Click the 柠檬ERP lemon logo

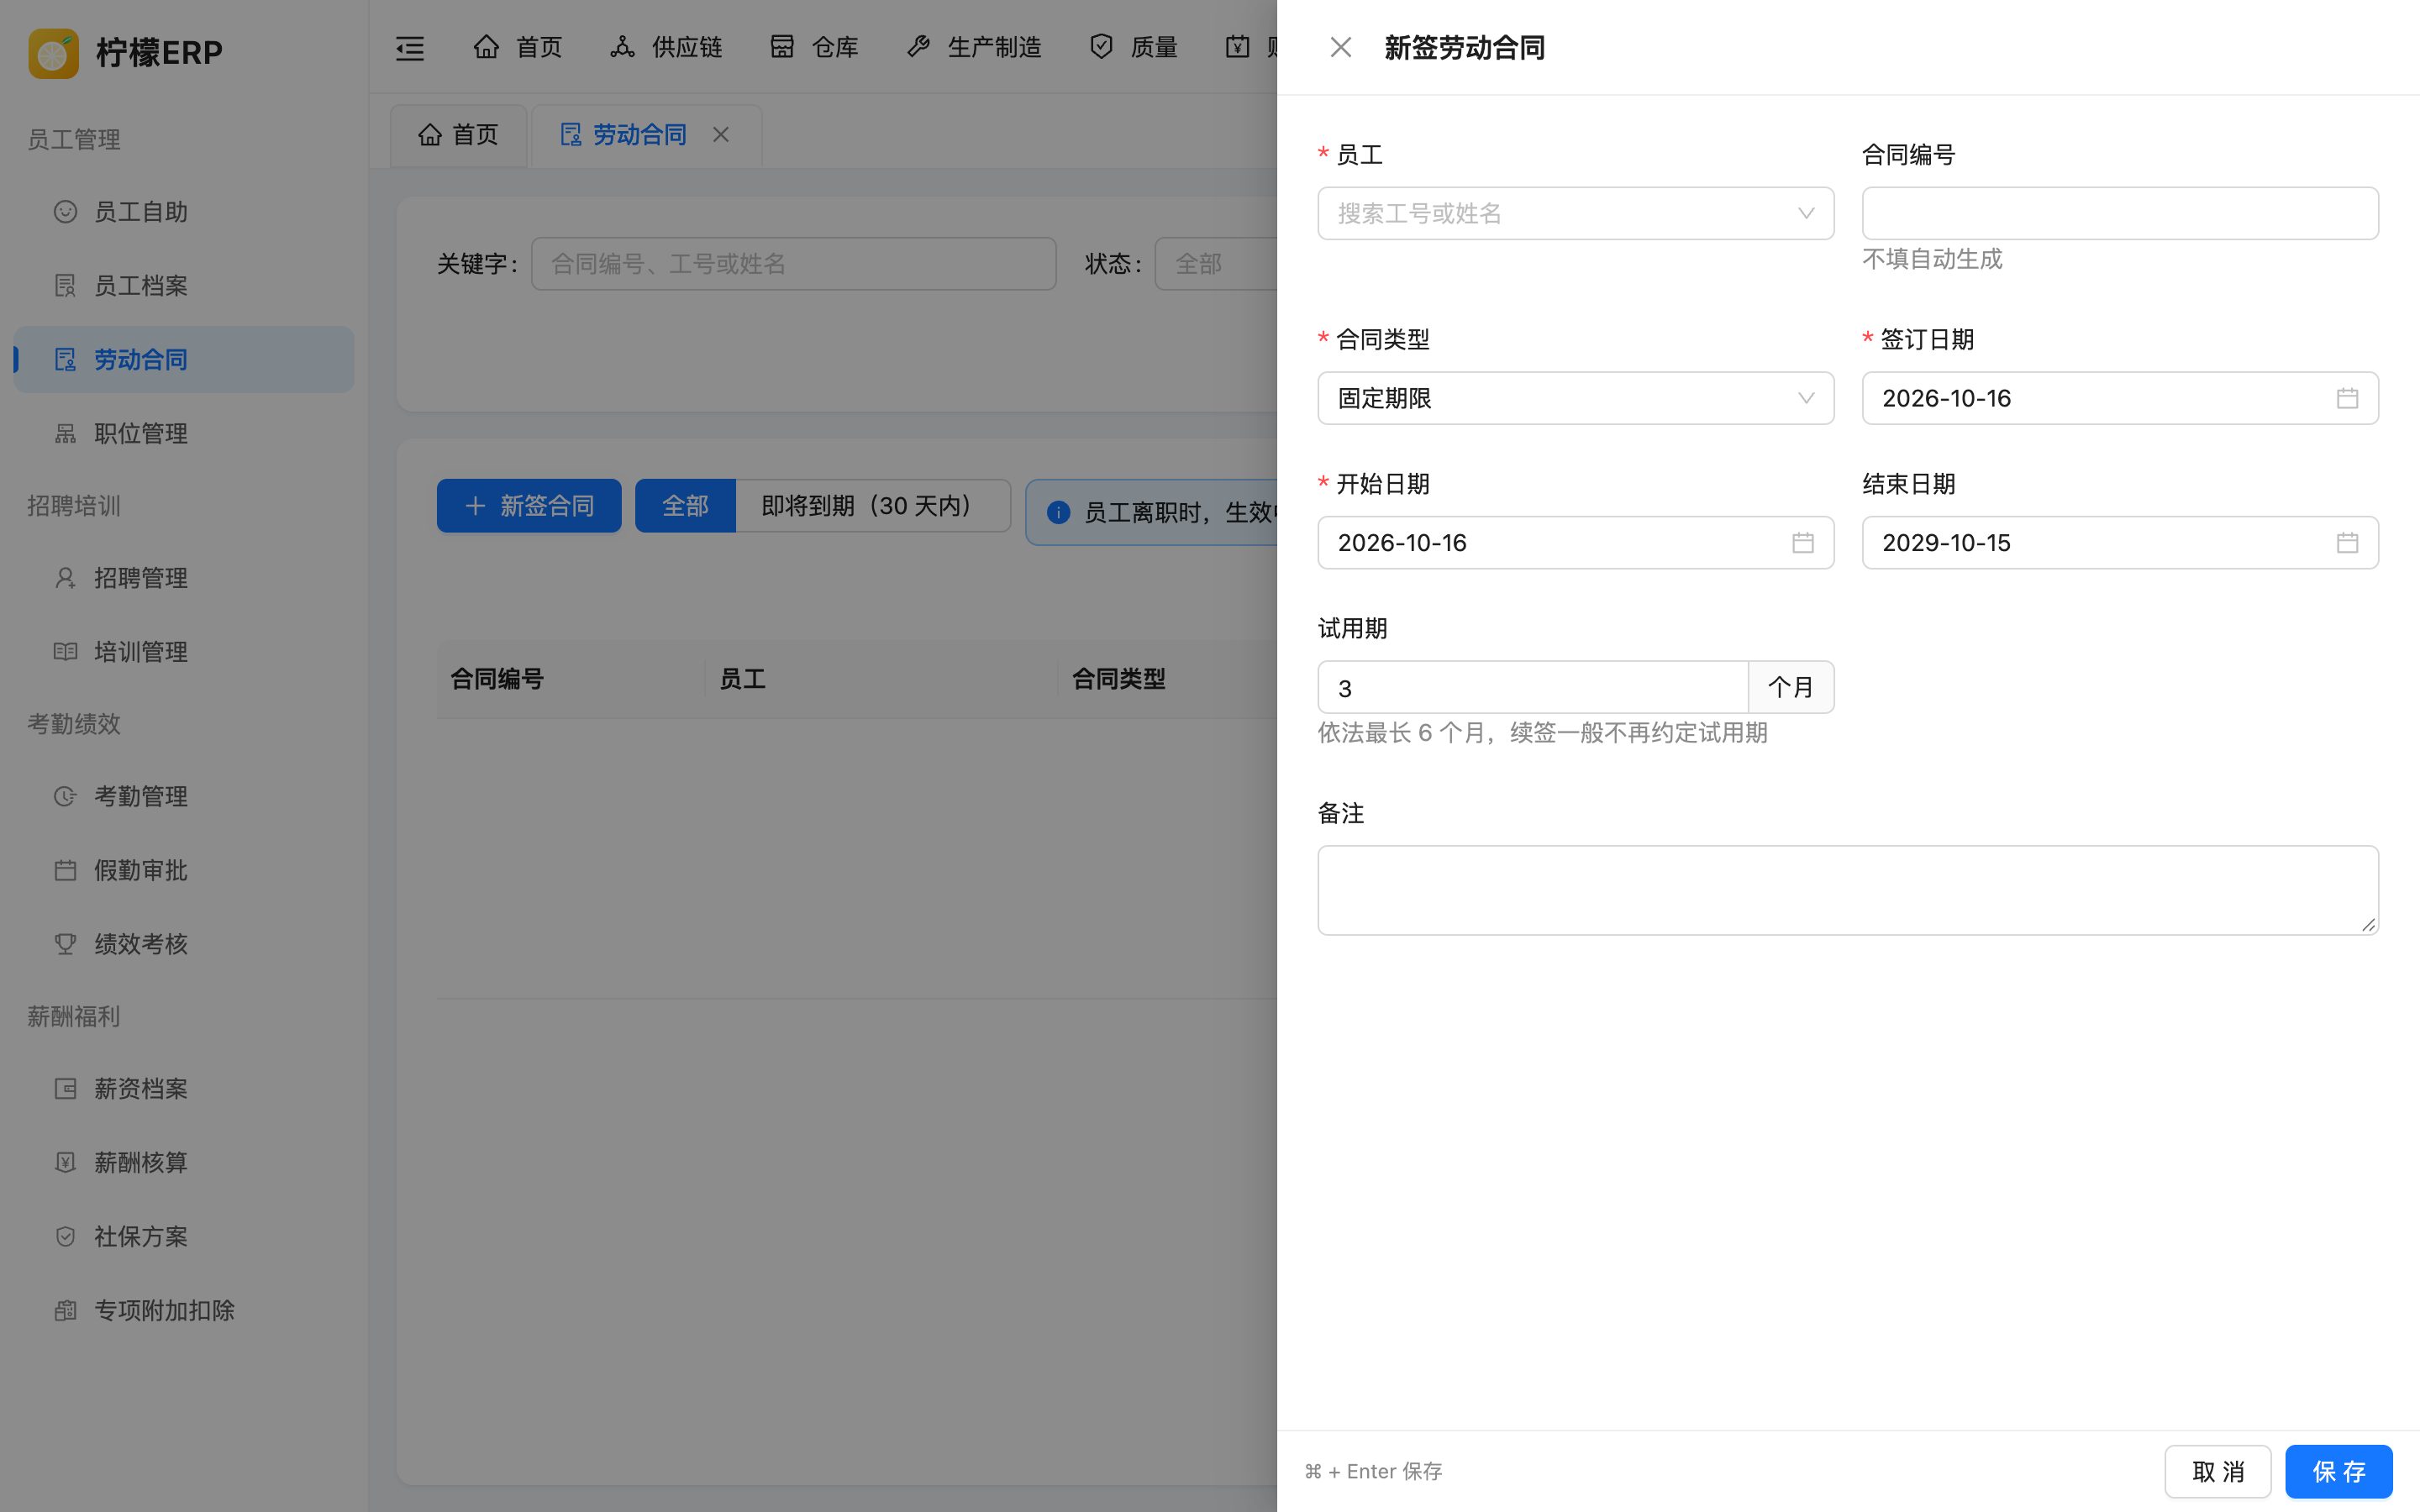pyautogui.click(x=53, y=52)
